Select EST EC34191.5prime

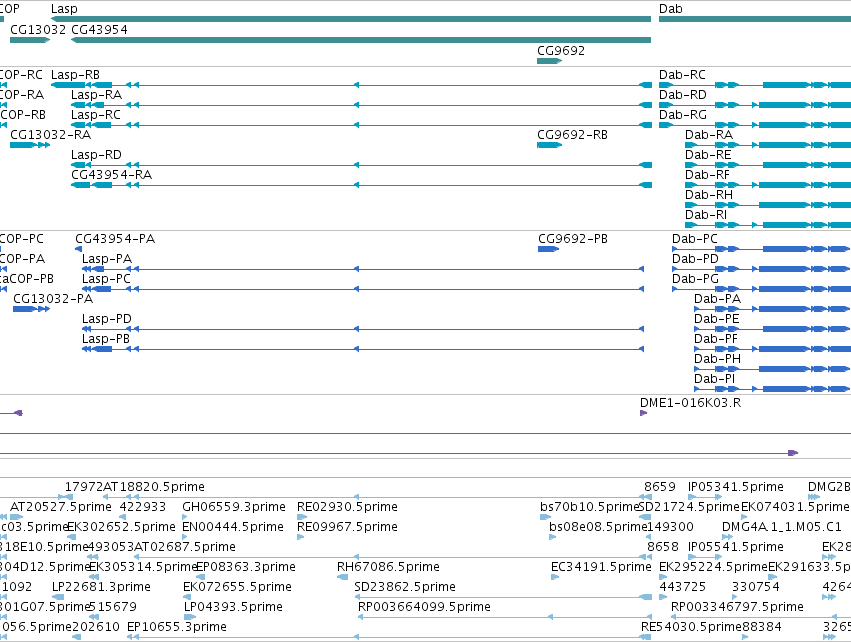coord(601,567)
